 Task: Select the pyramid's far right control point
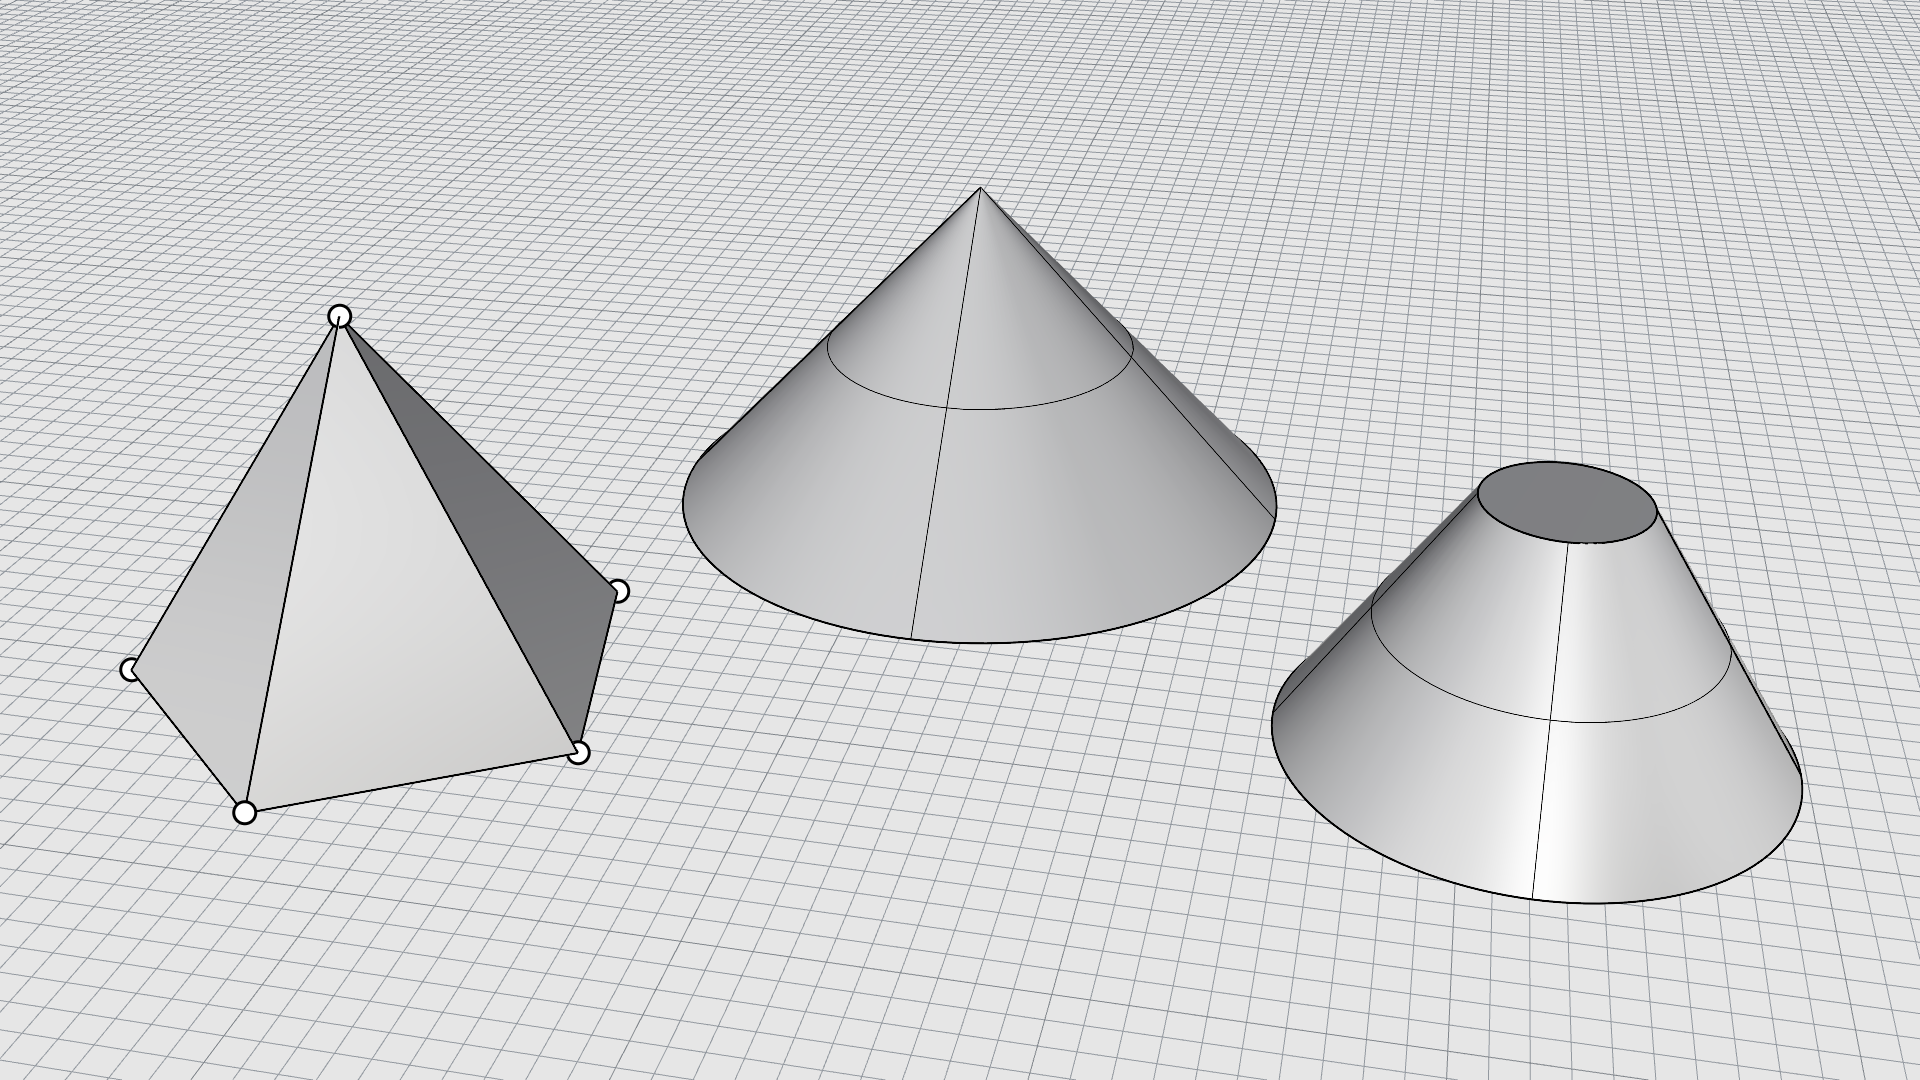[x=619, y=591]
